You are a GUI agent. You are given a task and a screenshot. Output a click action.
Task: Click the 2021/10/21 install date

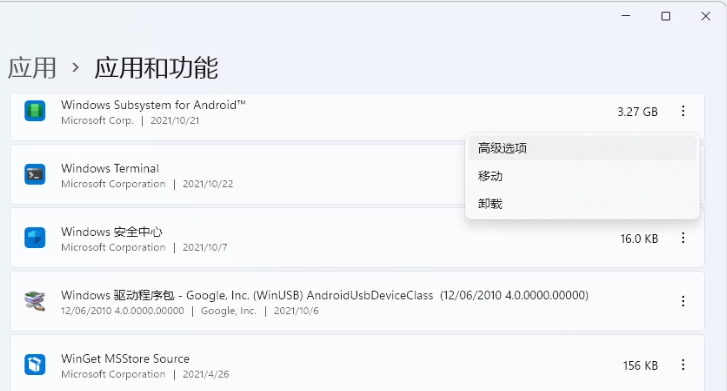pos(175,121)
